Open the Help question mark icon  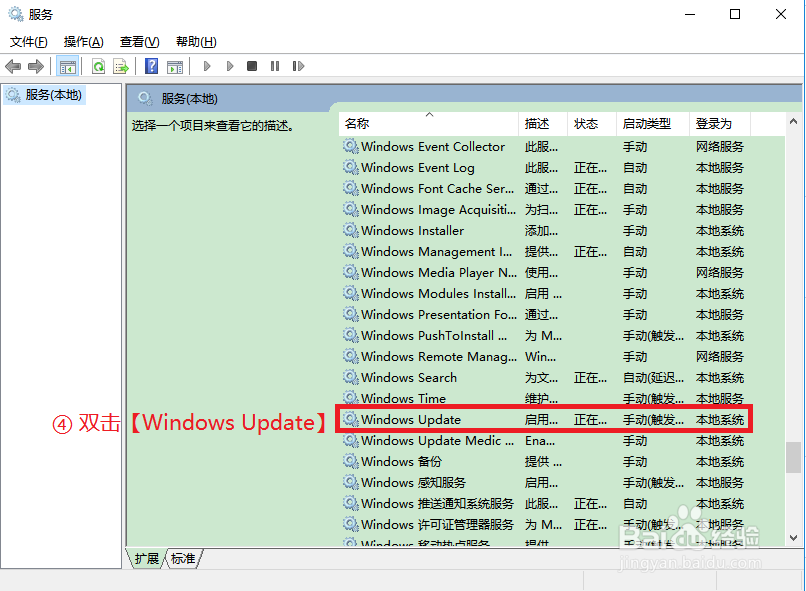(x=152, y=66)
